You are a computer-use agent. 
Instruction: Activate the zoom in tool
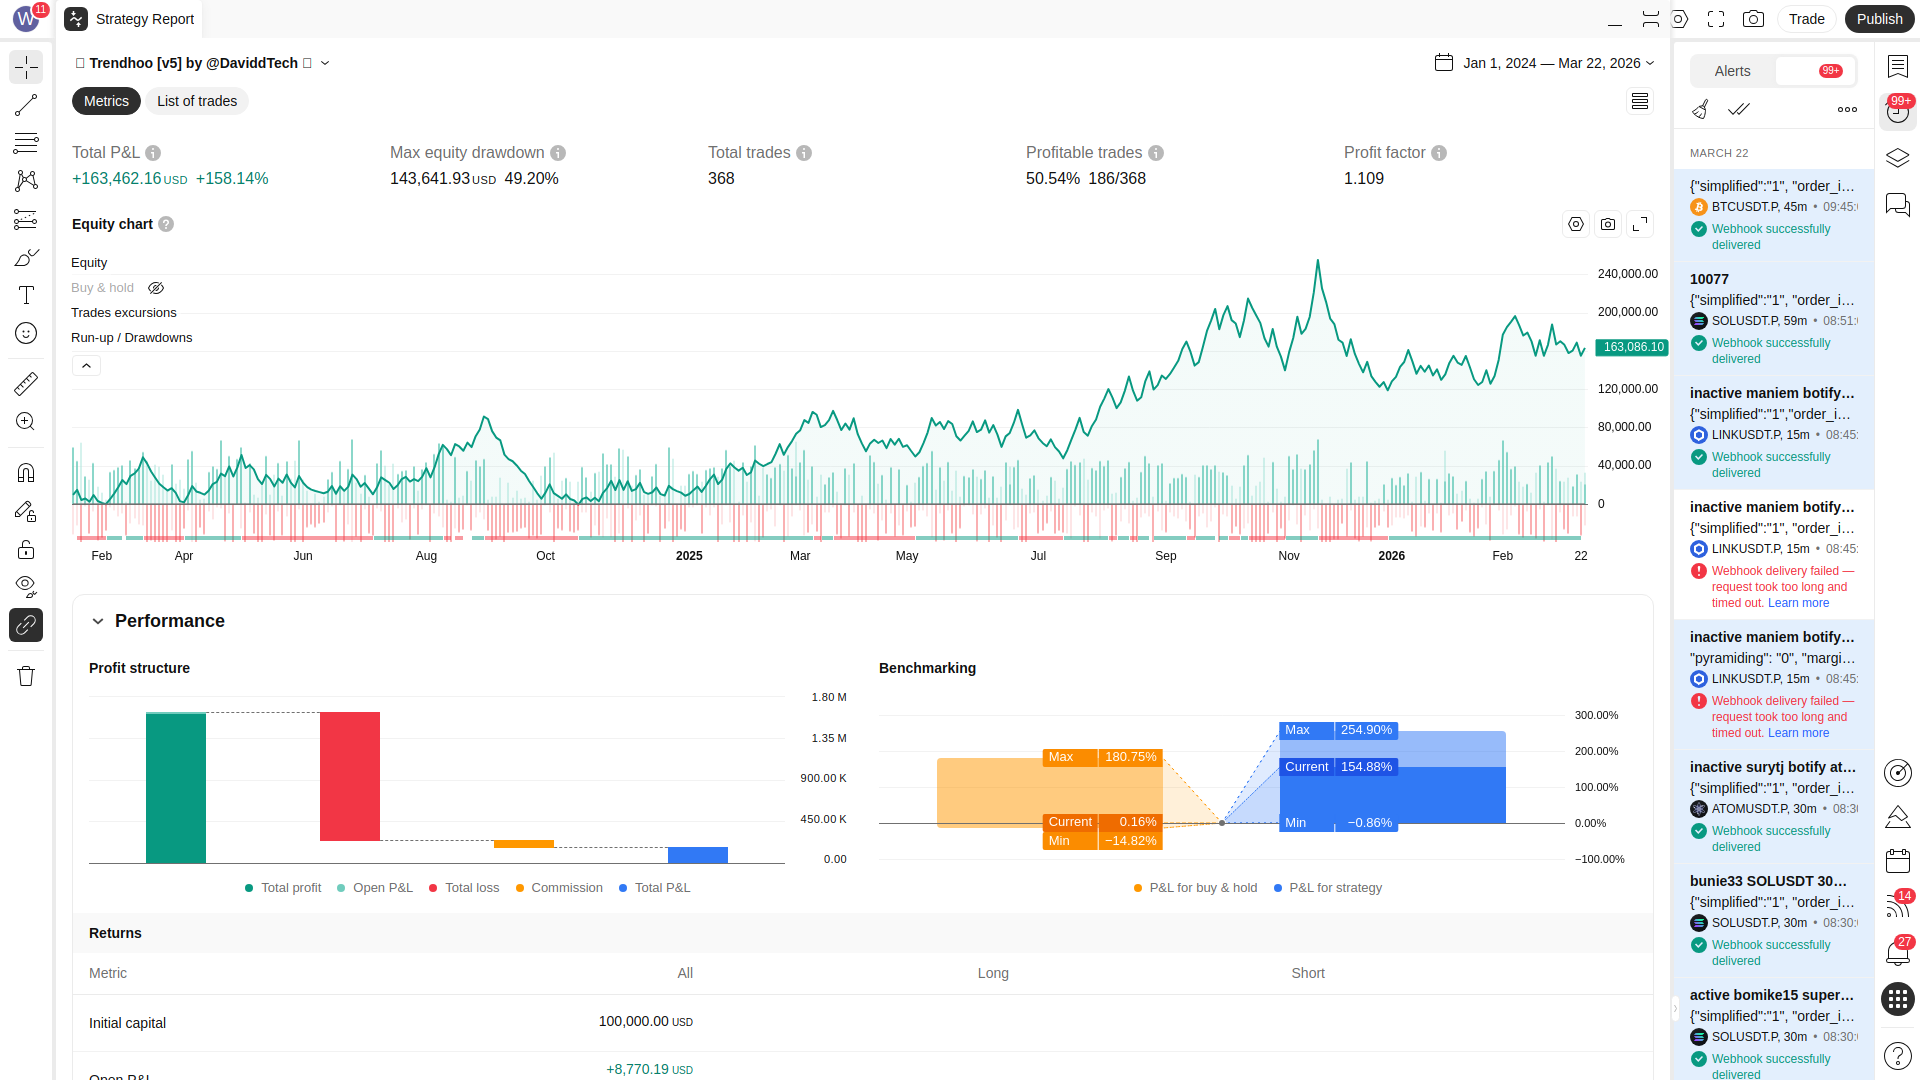pos(26,421)
